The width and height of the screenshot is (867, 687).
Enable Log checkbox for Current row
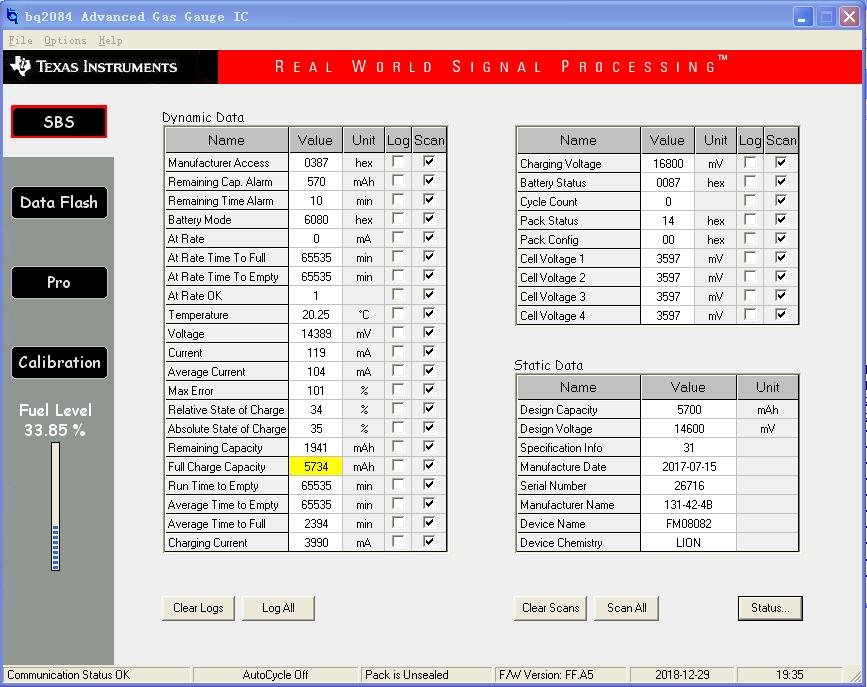pyautogui.click(x=398, y=352)
